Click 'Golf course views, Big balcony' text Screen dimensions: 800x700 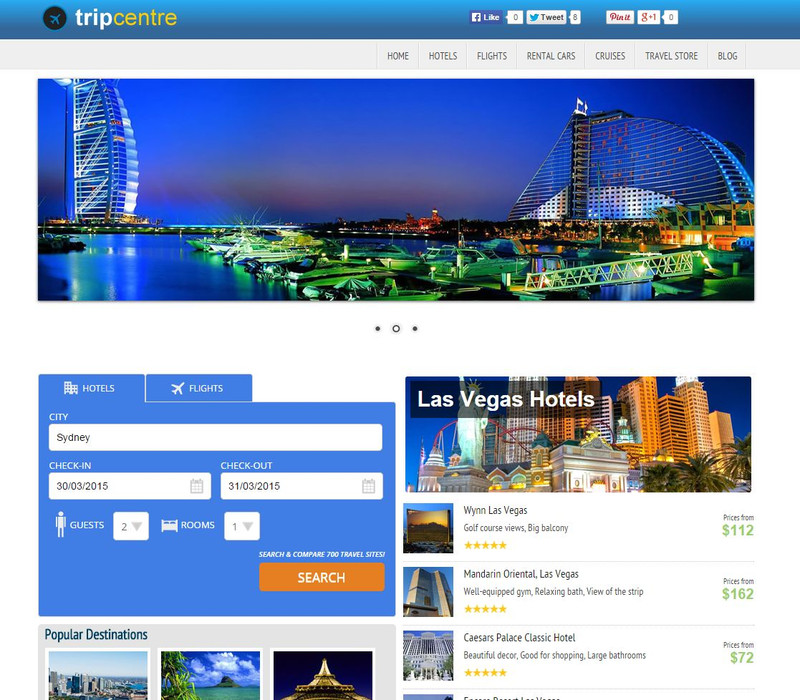pos(516,528)
